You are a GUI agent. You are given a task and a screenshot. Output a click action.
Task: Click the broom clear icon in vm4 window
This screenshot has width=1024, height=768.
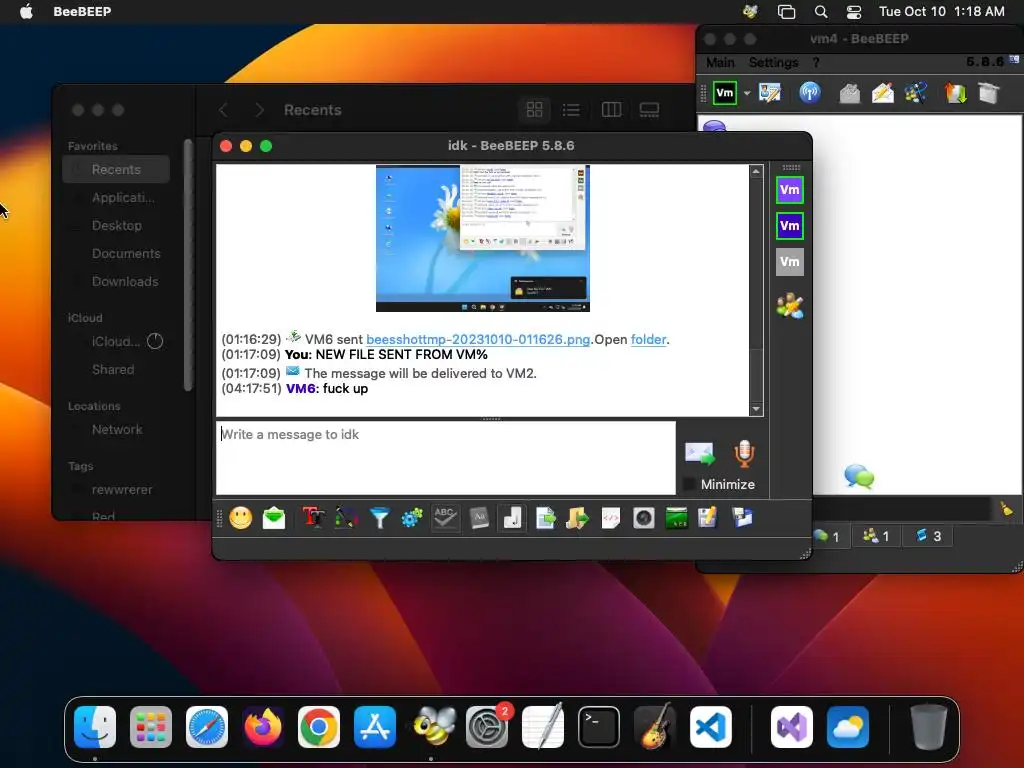click(1006, 509)
